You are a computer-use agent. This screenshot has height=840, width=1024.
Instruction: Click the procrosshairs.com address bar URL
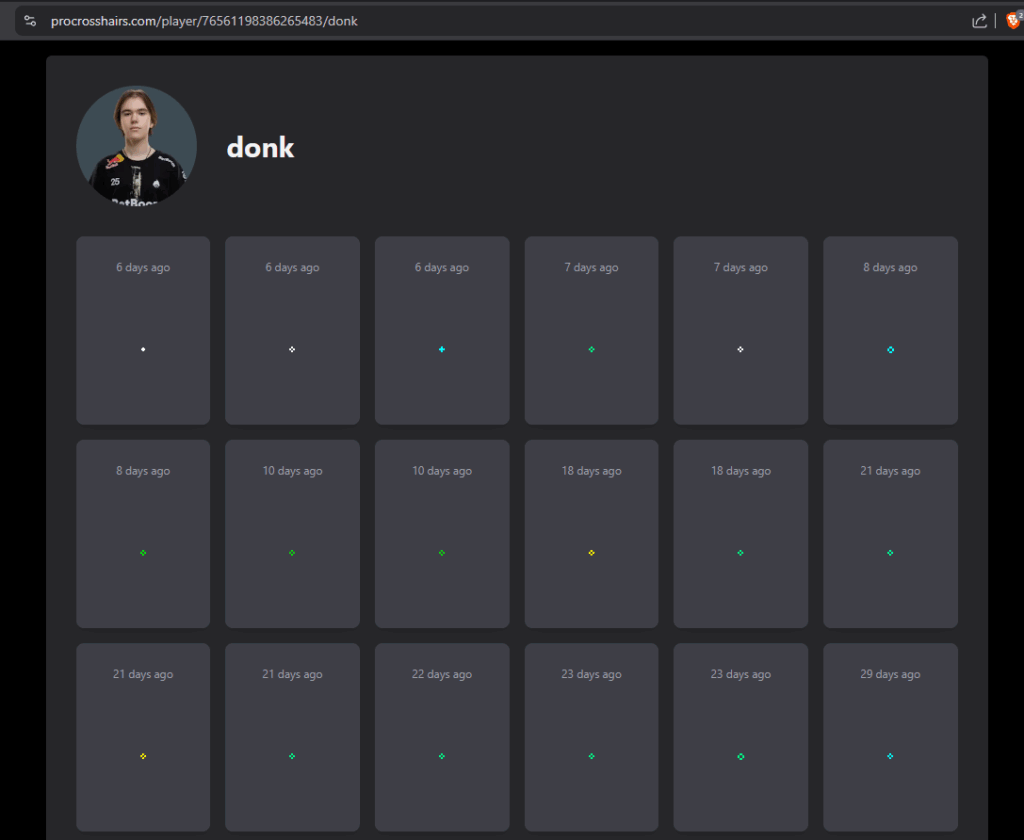coord(204,21)
